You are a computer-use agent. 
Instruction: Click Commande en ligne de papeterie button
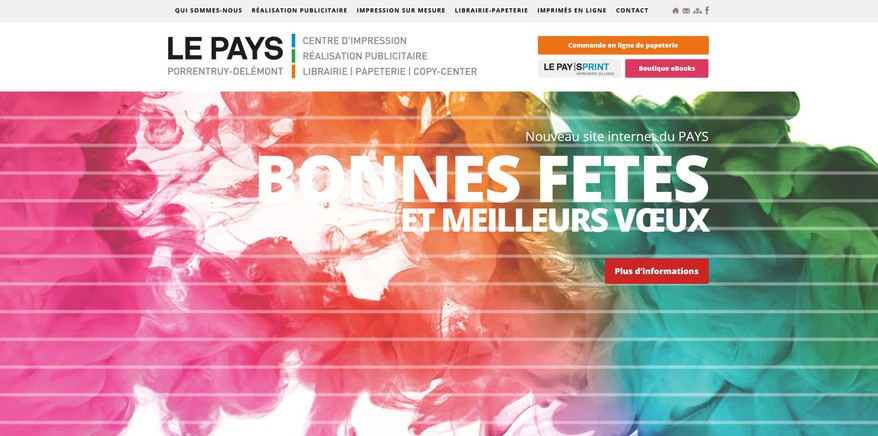click(x=623, y=45)
